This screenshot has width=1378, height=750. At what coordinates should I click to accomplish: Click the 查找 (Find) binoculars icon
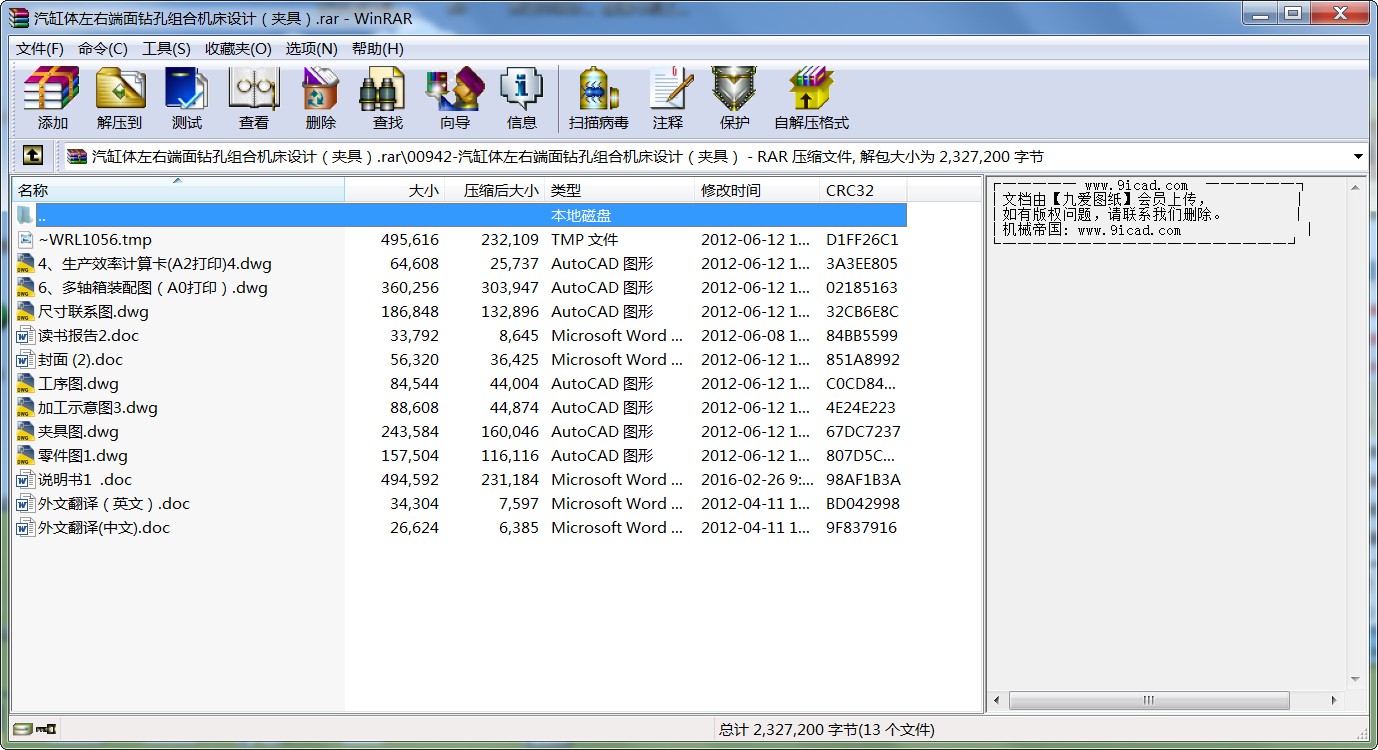pyautogui.click(x=387, y=98)
